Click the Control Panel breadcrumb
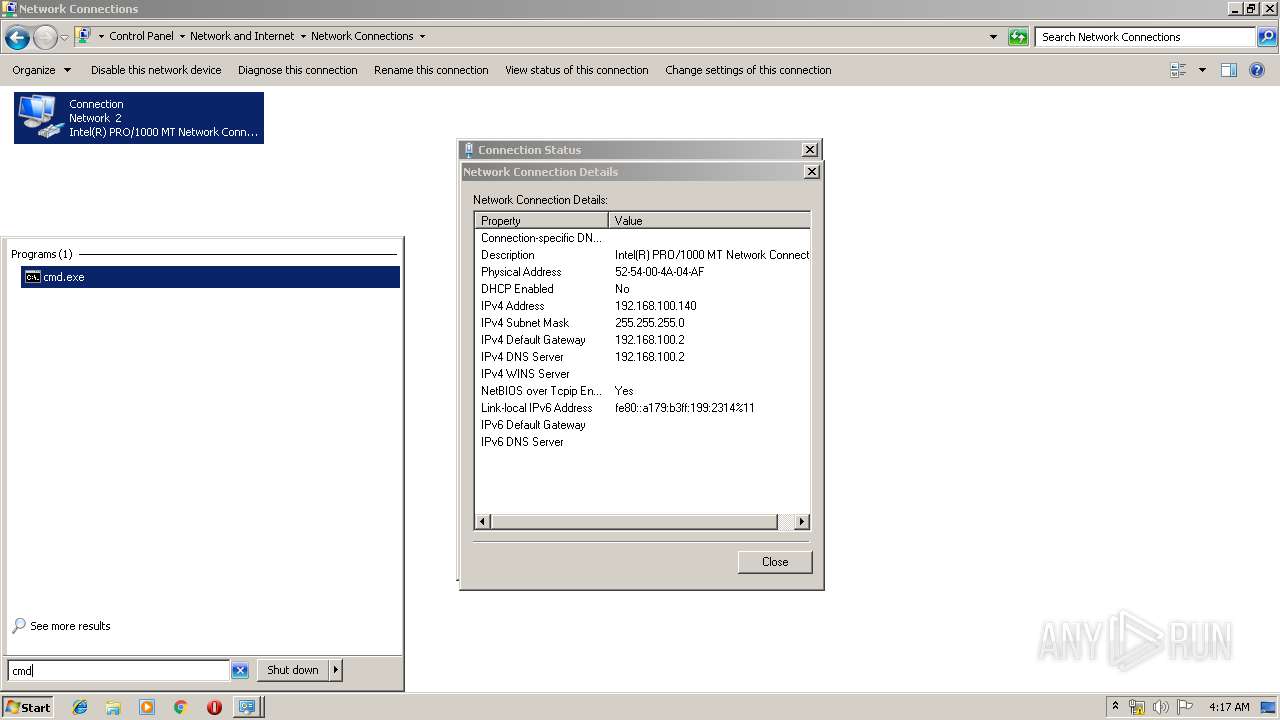The height and width of the screenshot is (720, 1280). pyautogui.click(x=141, y=36)
